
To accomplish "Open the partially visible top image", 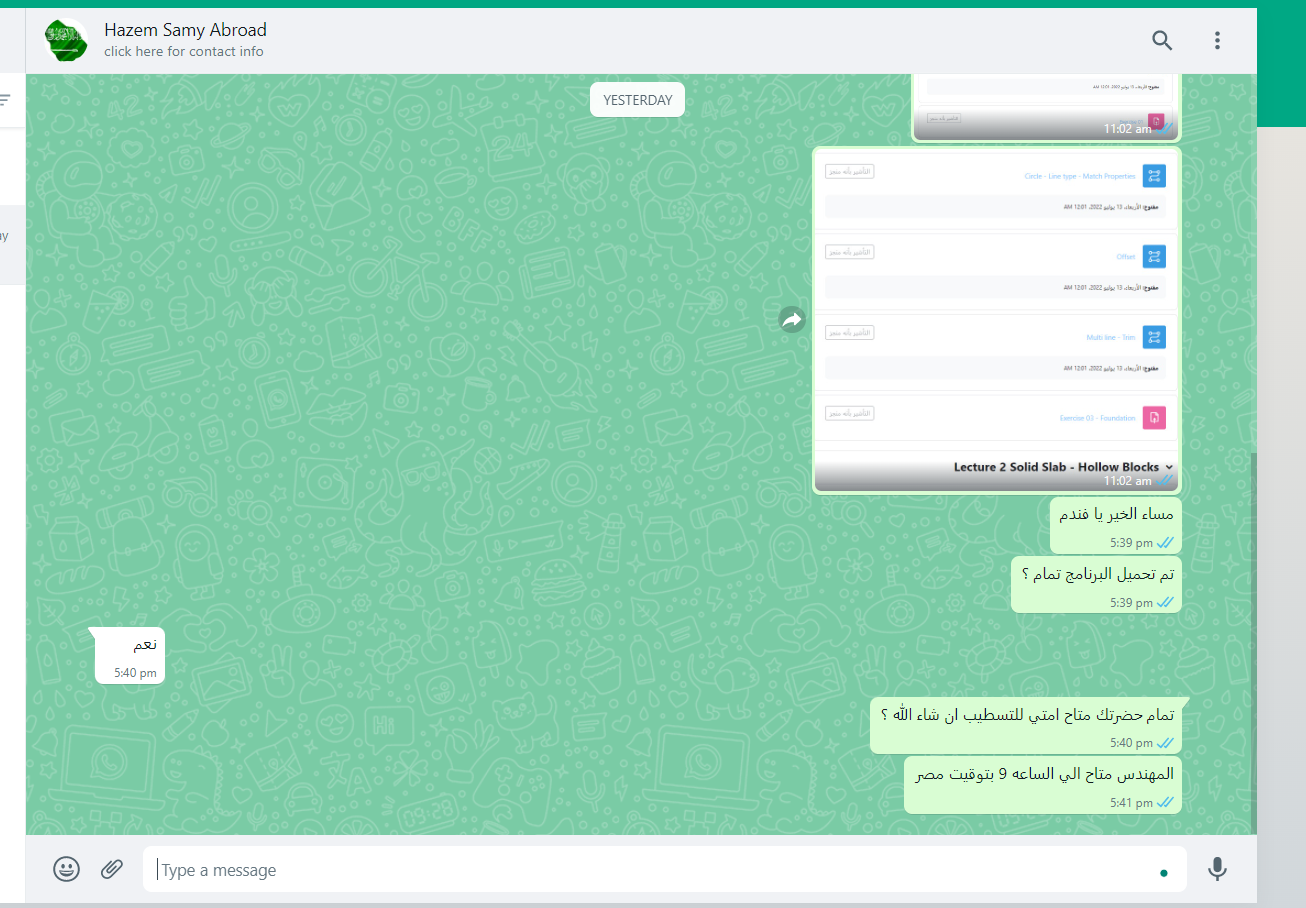I will click(x=1046, y=106).
